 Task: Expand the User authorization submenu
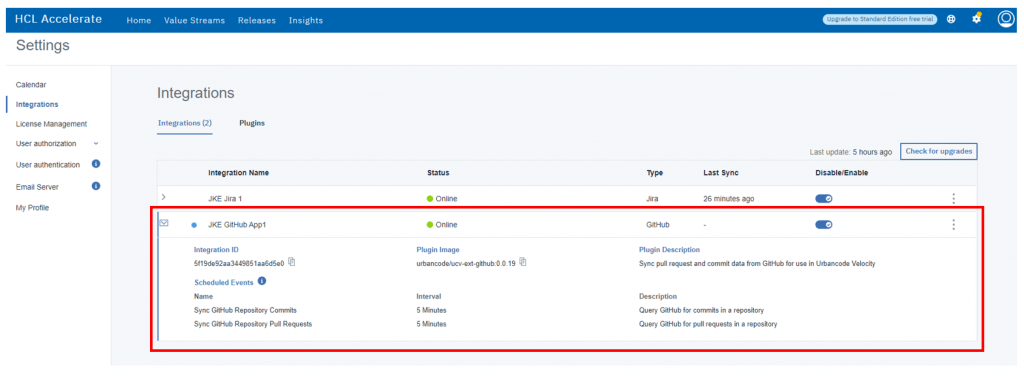click(x=96, y=143)
